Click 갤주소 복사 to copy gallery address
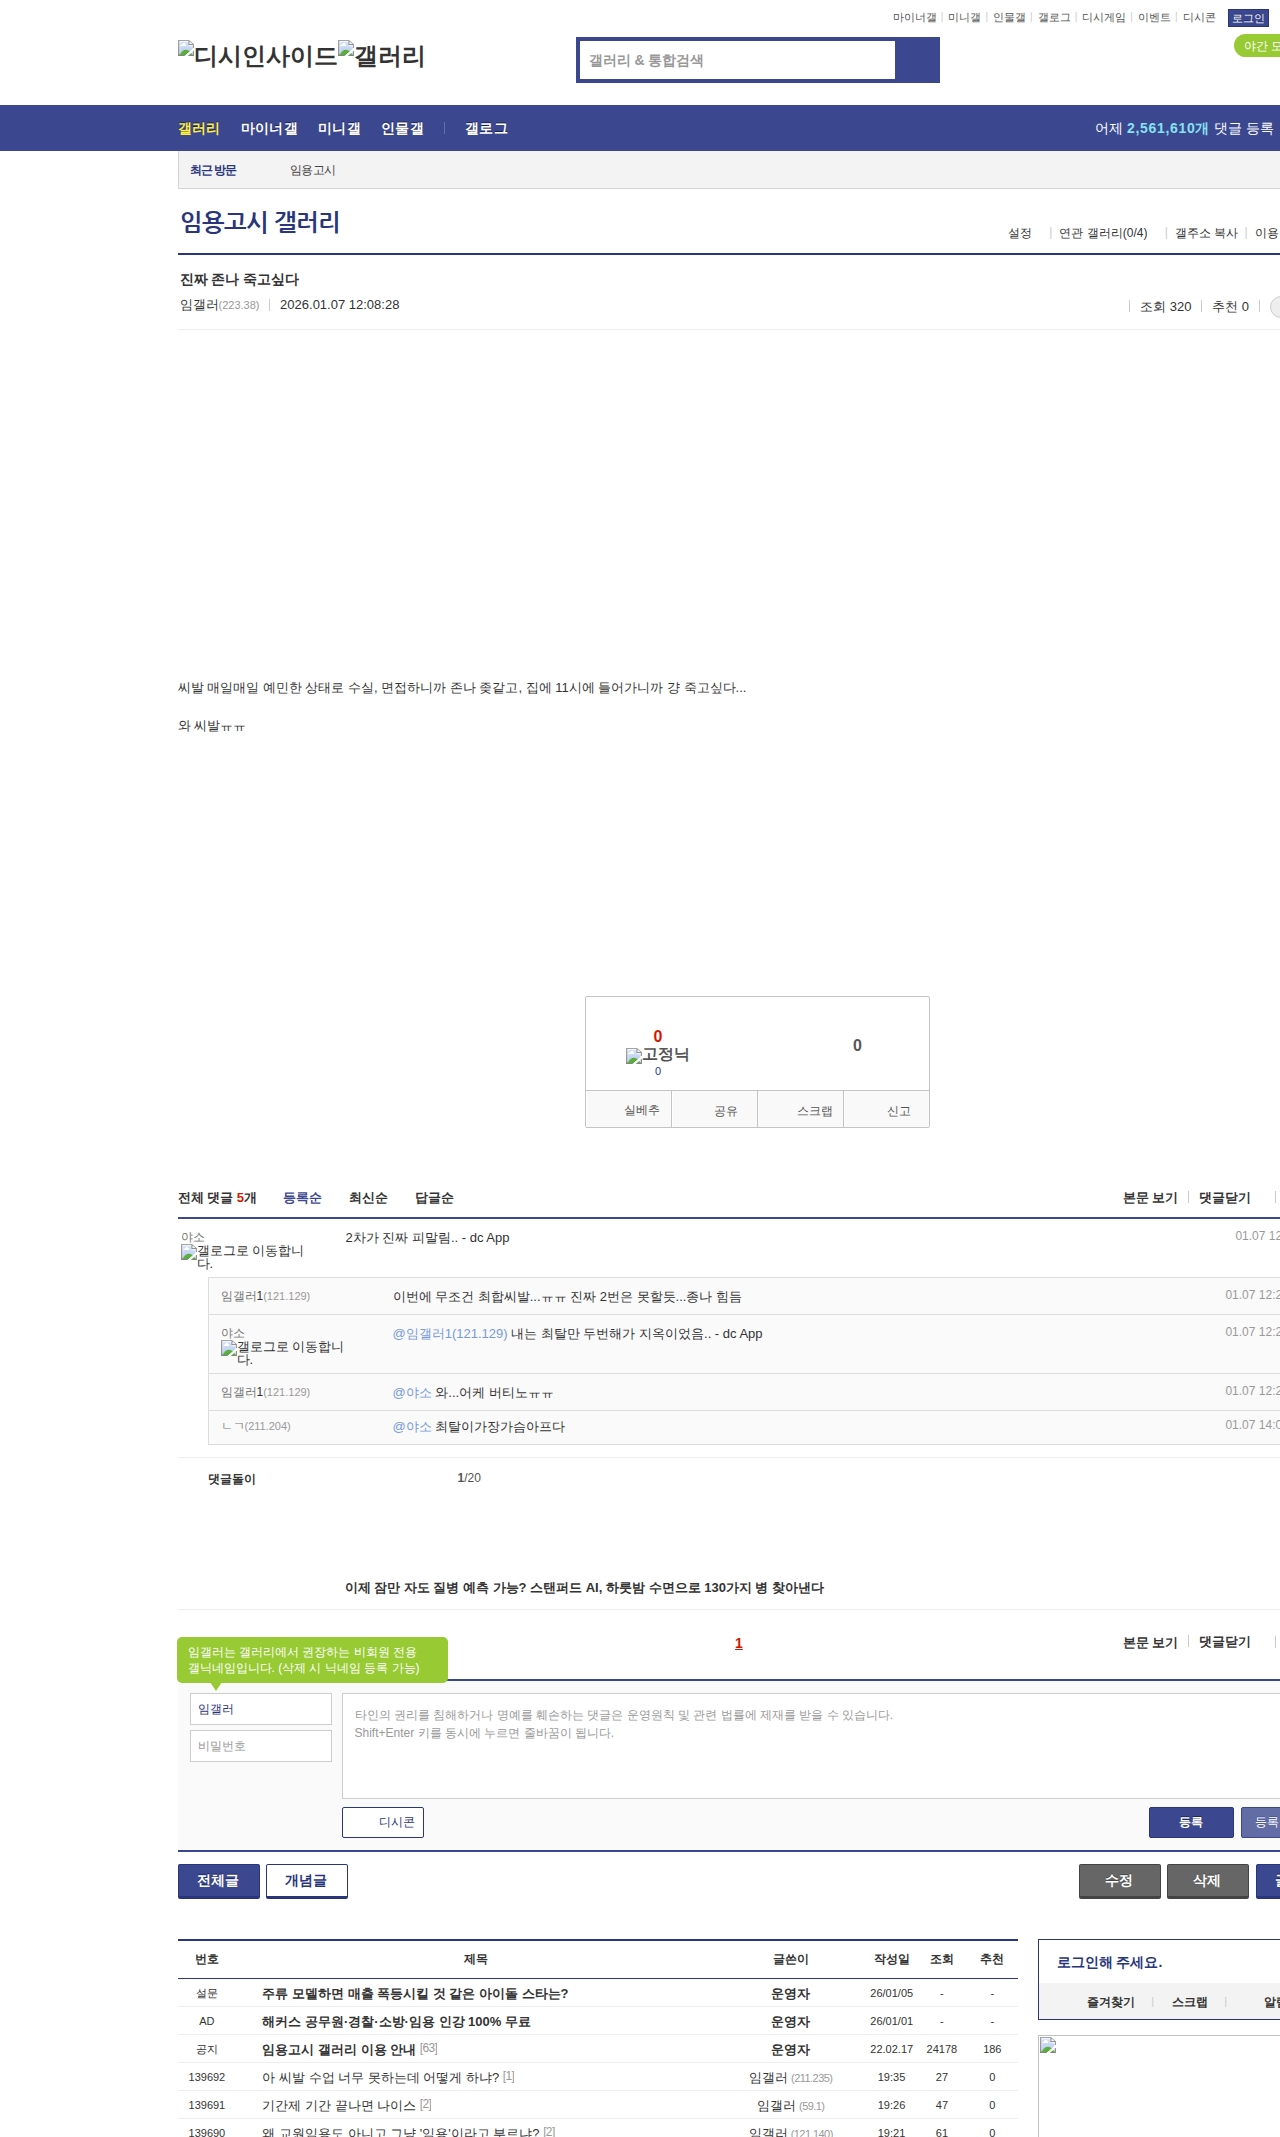Viewport: 1280px width, 2137px height. (x=1206, y=233)
